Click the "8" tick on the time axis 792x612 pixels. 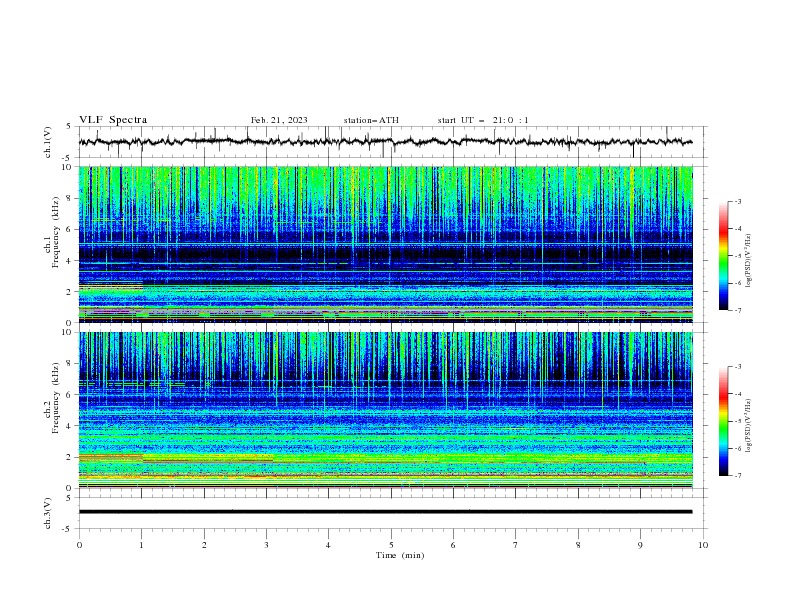pos(578,545)
